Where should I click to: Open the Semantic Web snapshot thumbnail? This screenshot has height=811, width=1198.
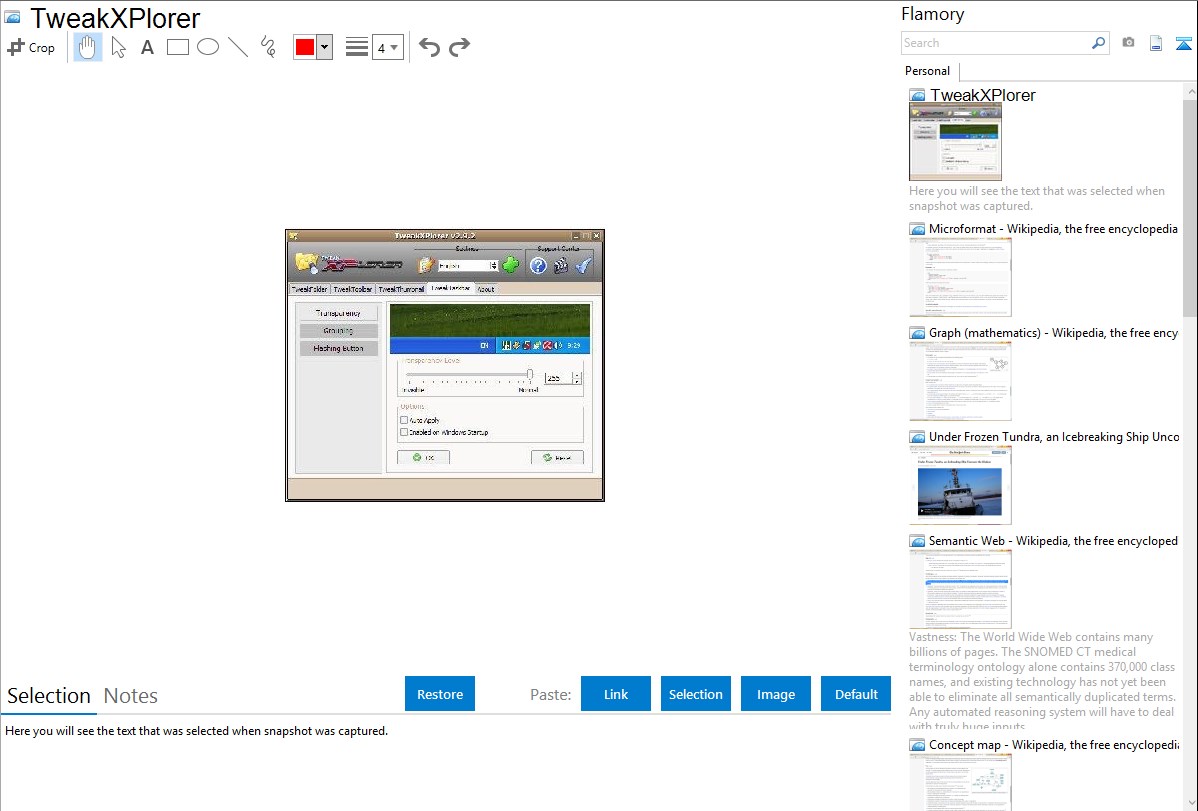pos(960,589)
